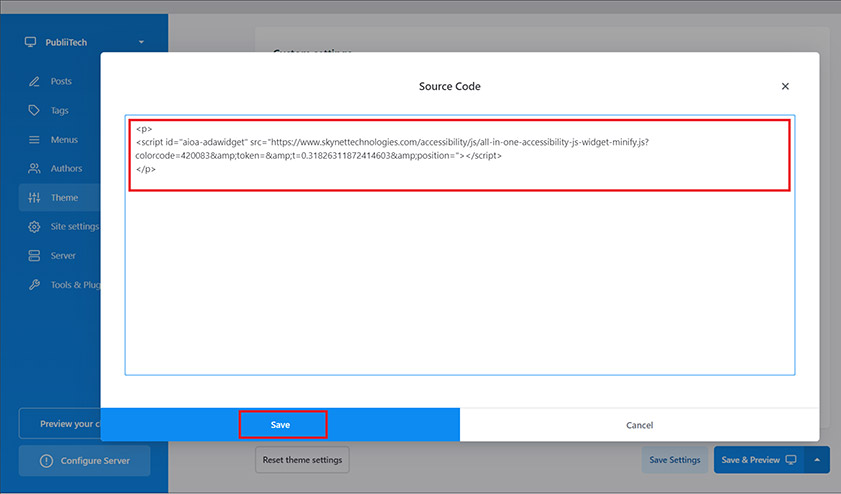
Task: Click Reset theme settings button
Action: coord(302,460)
